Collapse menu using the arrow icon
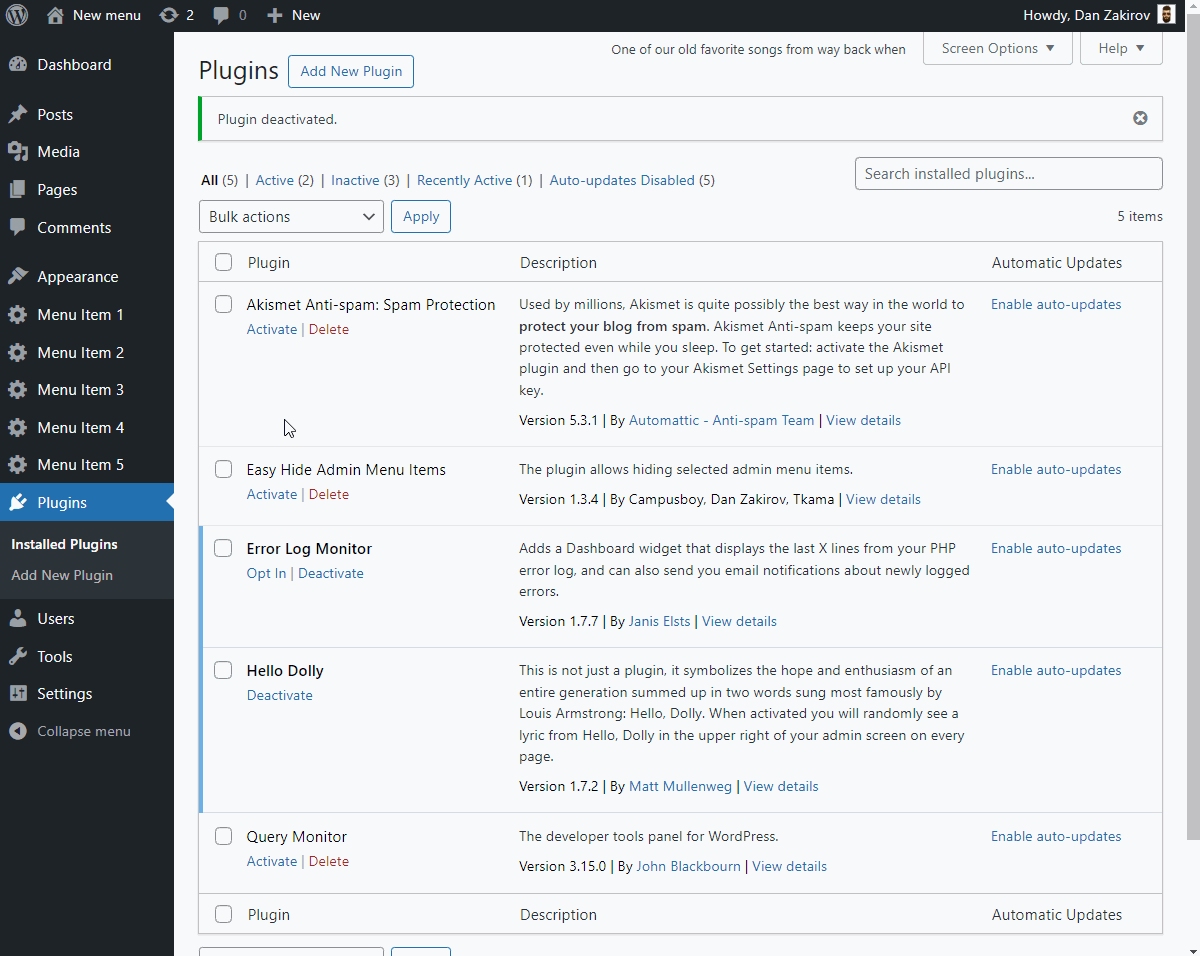This screenshot has height=956, width=1200. click(x=18, y=731)
